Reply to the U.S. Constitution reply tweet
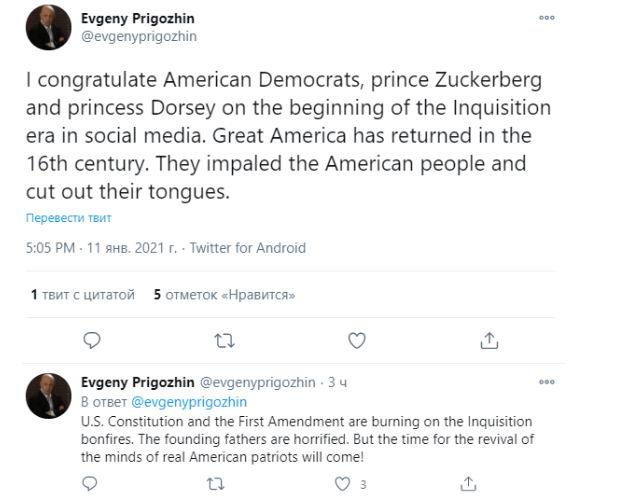640x496 pixels. tap(90, 484)
